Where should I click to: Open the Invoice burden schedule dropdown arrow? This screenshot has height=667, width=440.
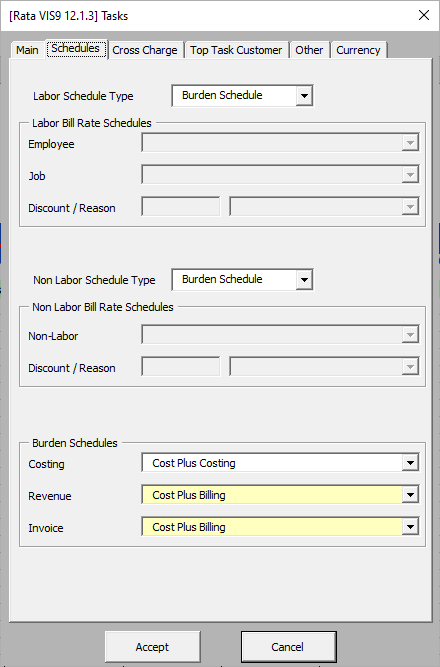410,527
